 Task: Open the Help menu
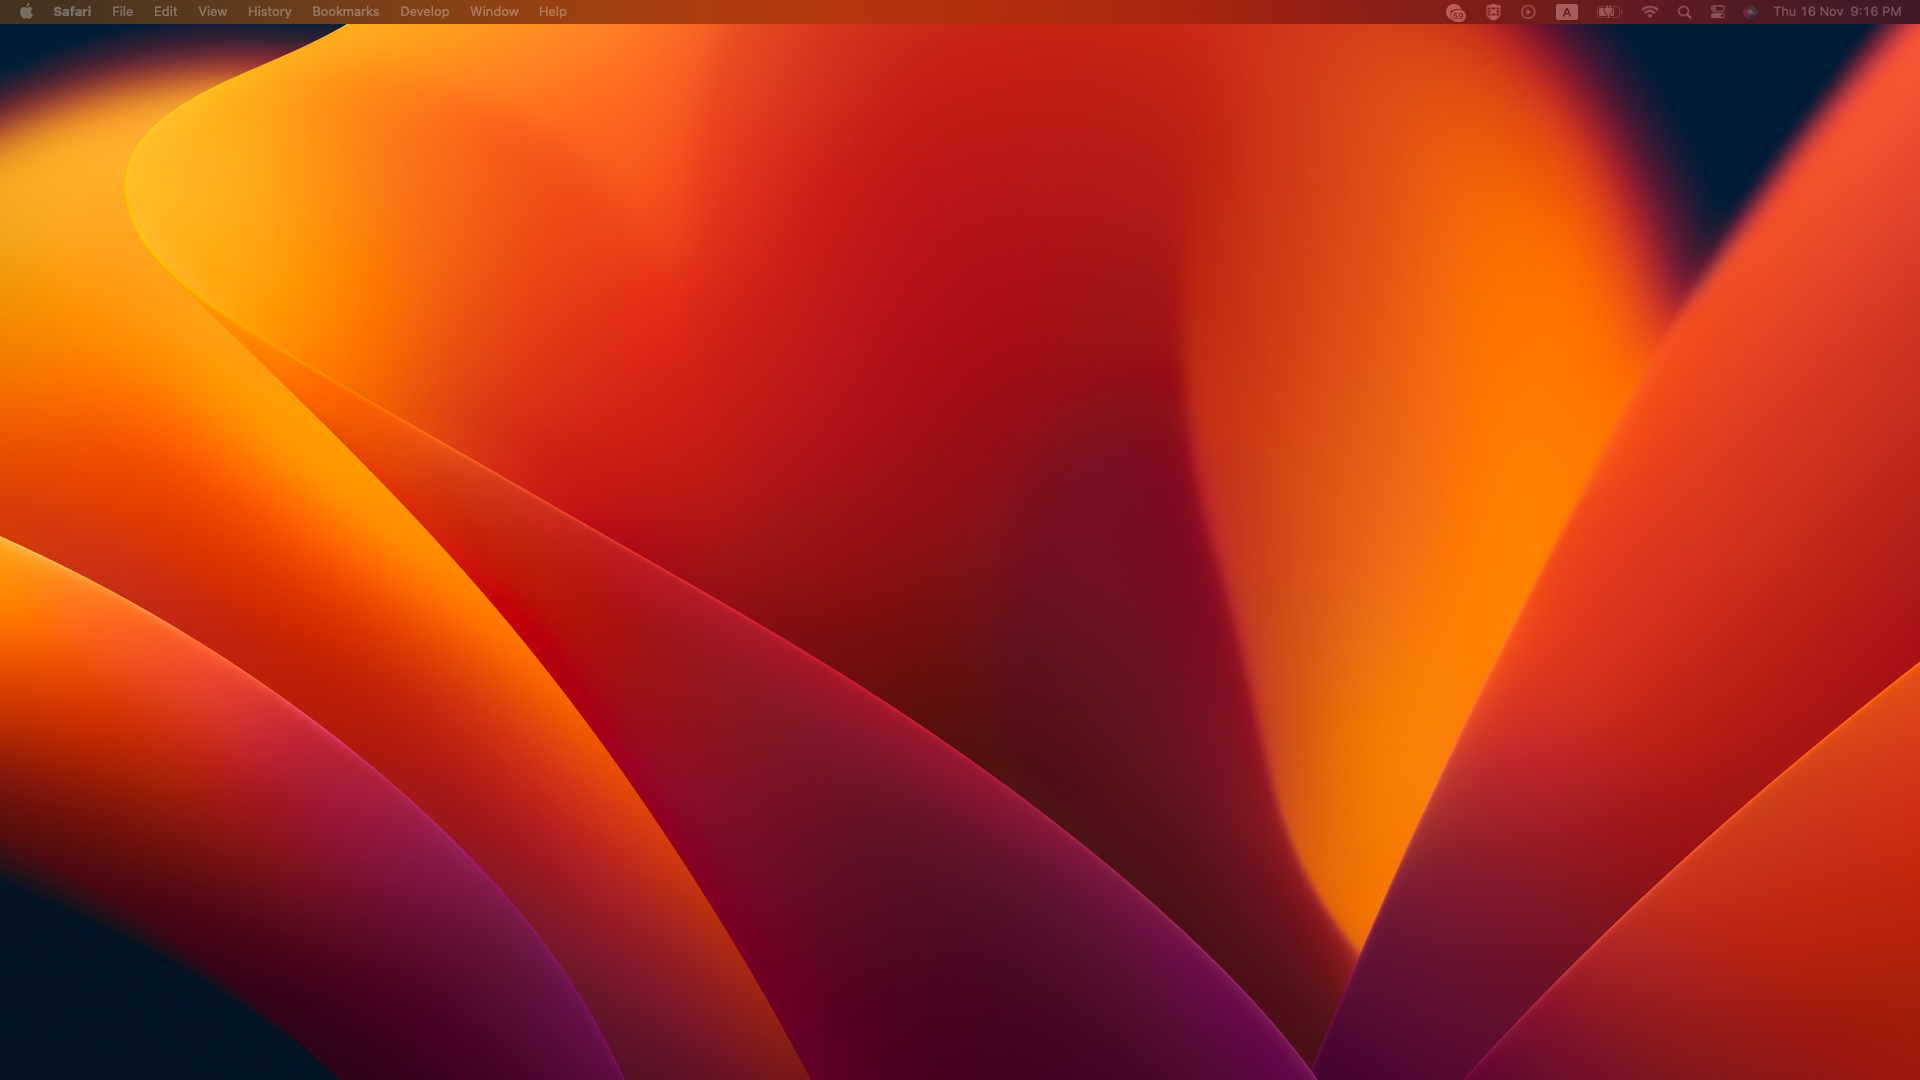coord(552,12)
